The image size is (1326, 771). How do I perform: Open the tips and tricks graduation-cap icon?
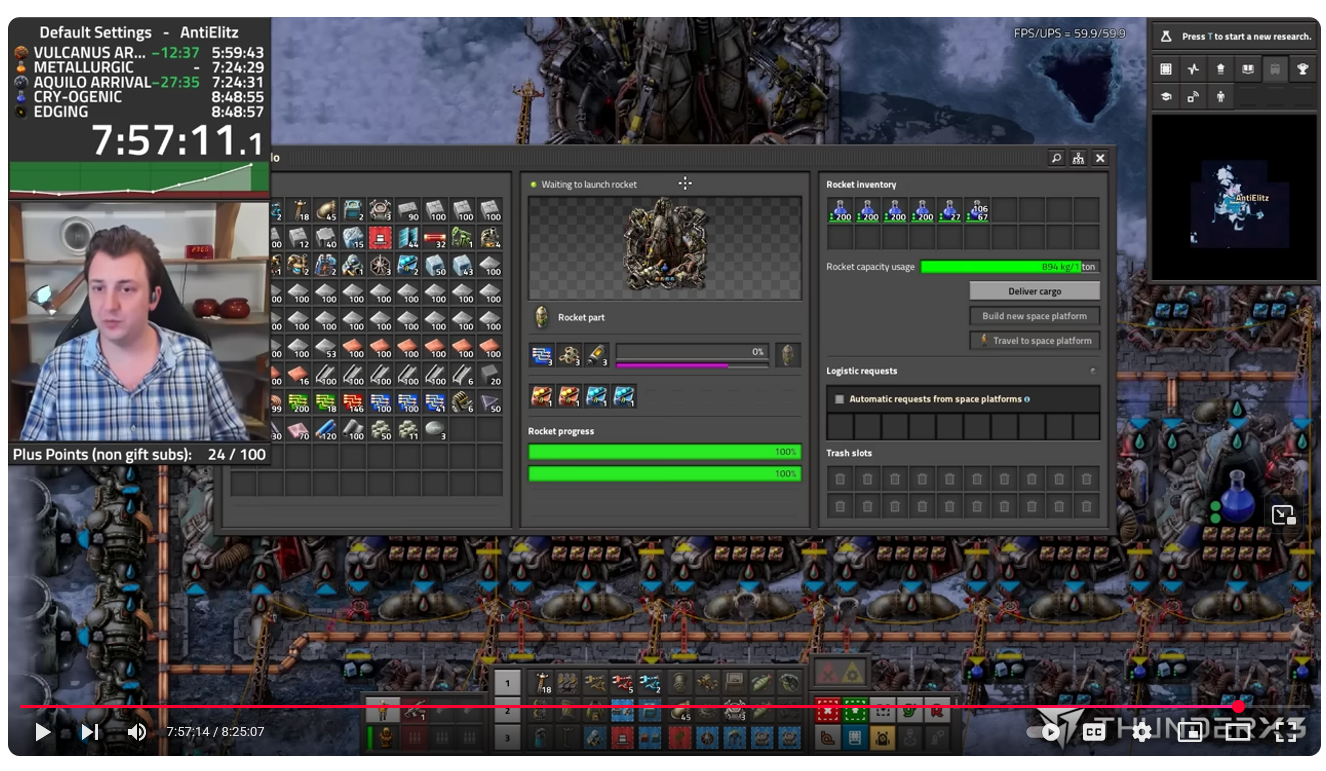1166,97
